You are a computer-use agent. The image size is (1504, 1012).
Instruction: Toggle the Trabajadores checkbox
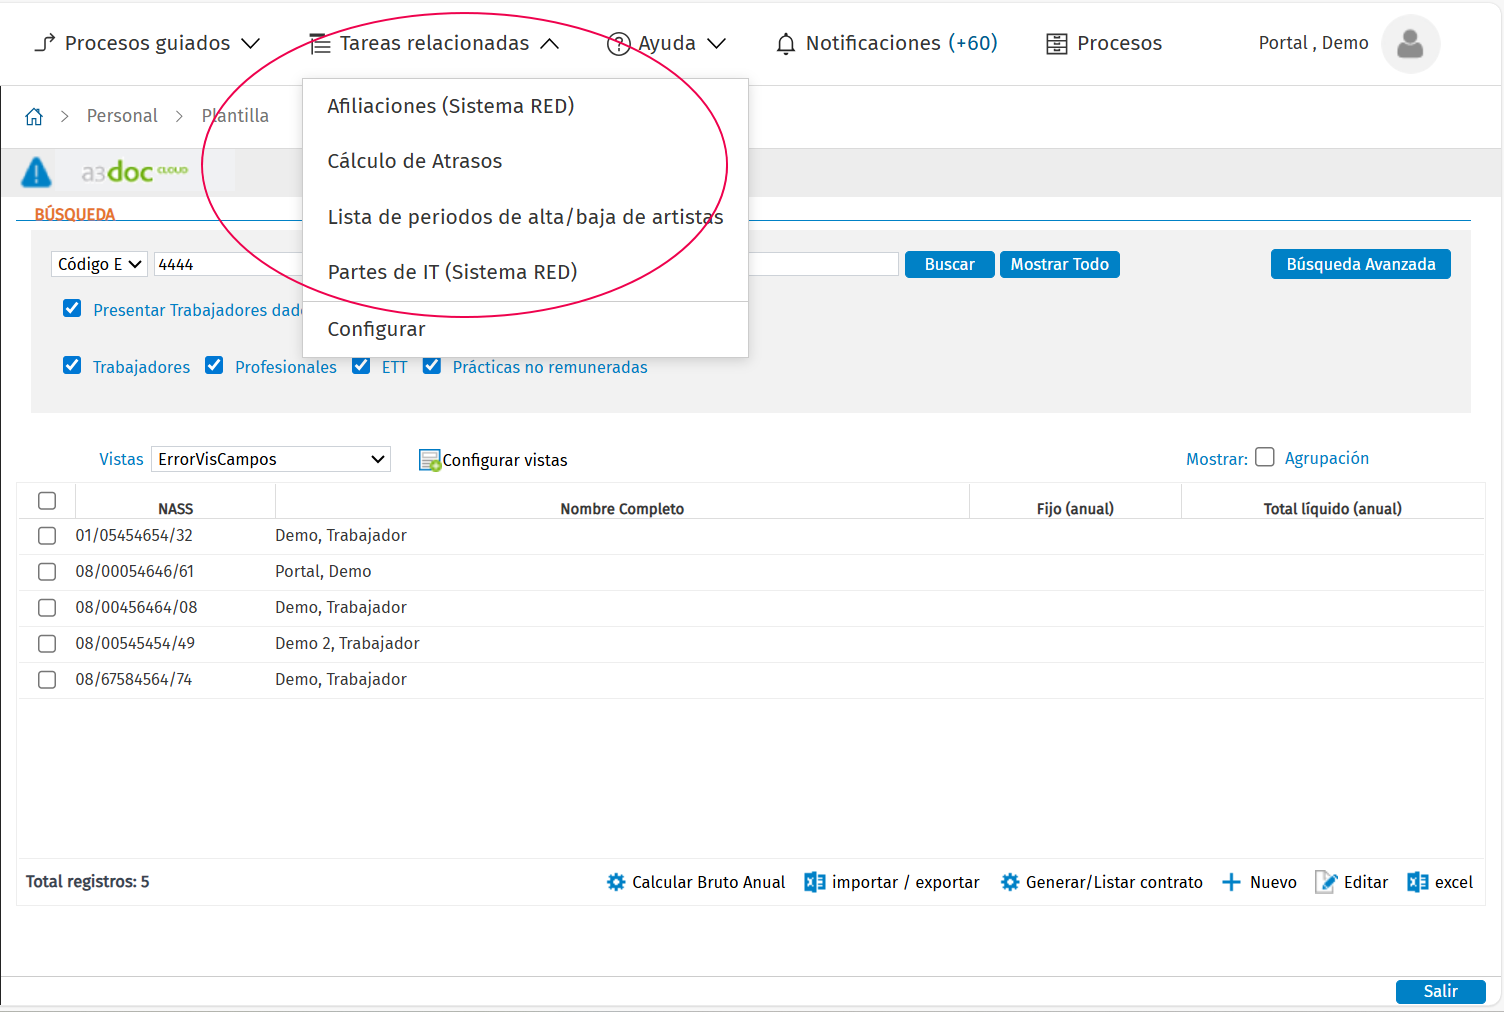tap(72, 365)
